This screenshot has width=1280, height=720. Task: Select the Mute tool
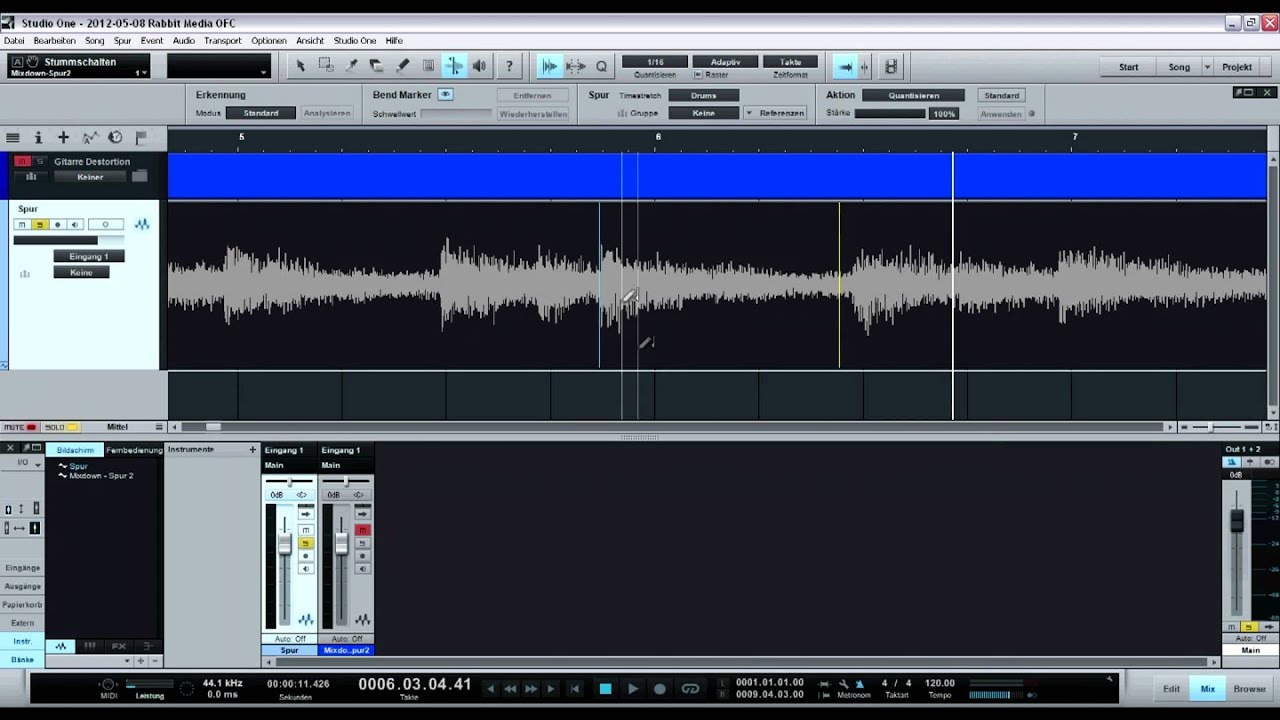(429, 66)
